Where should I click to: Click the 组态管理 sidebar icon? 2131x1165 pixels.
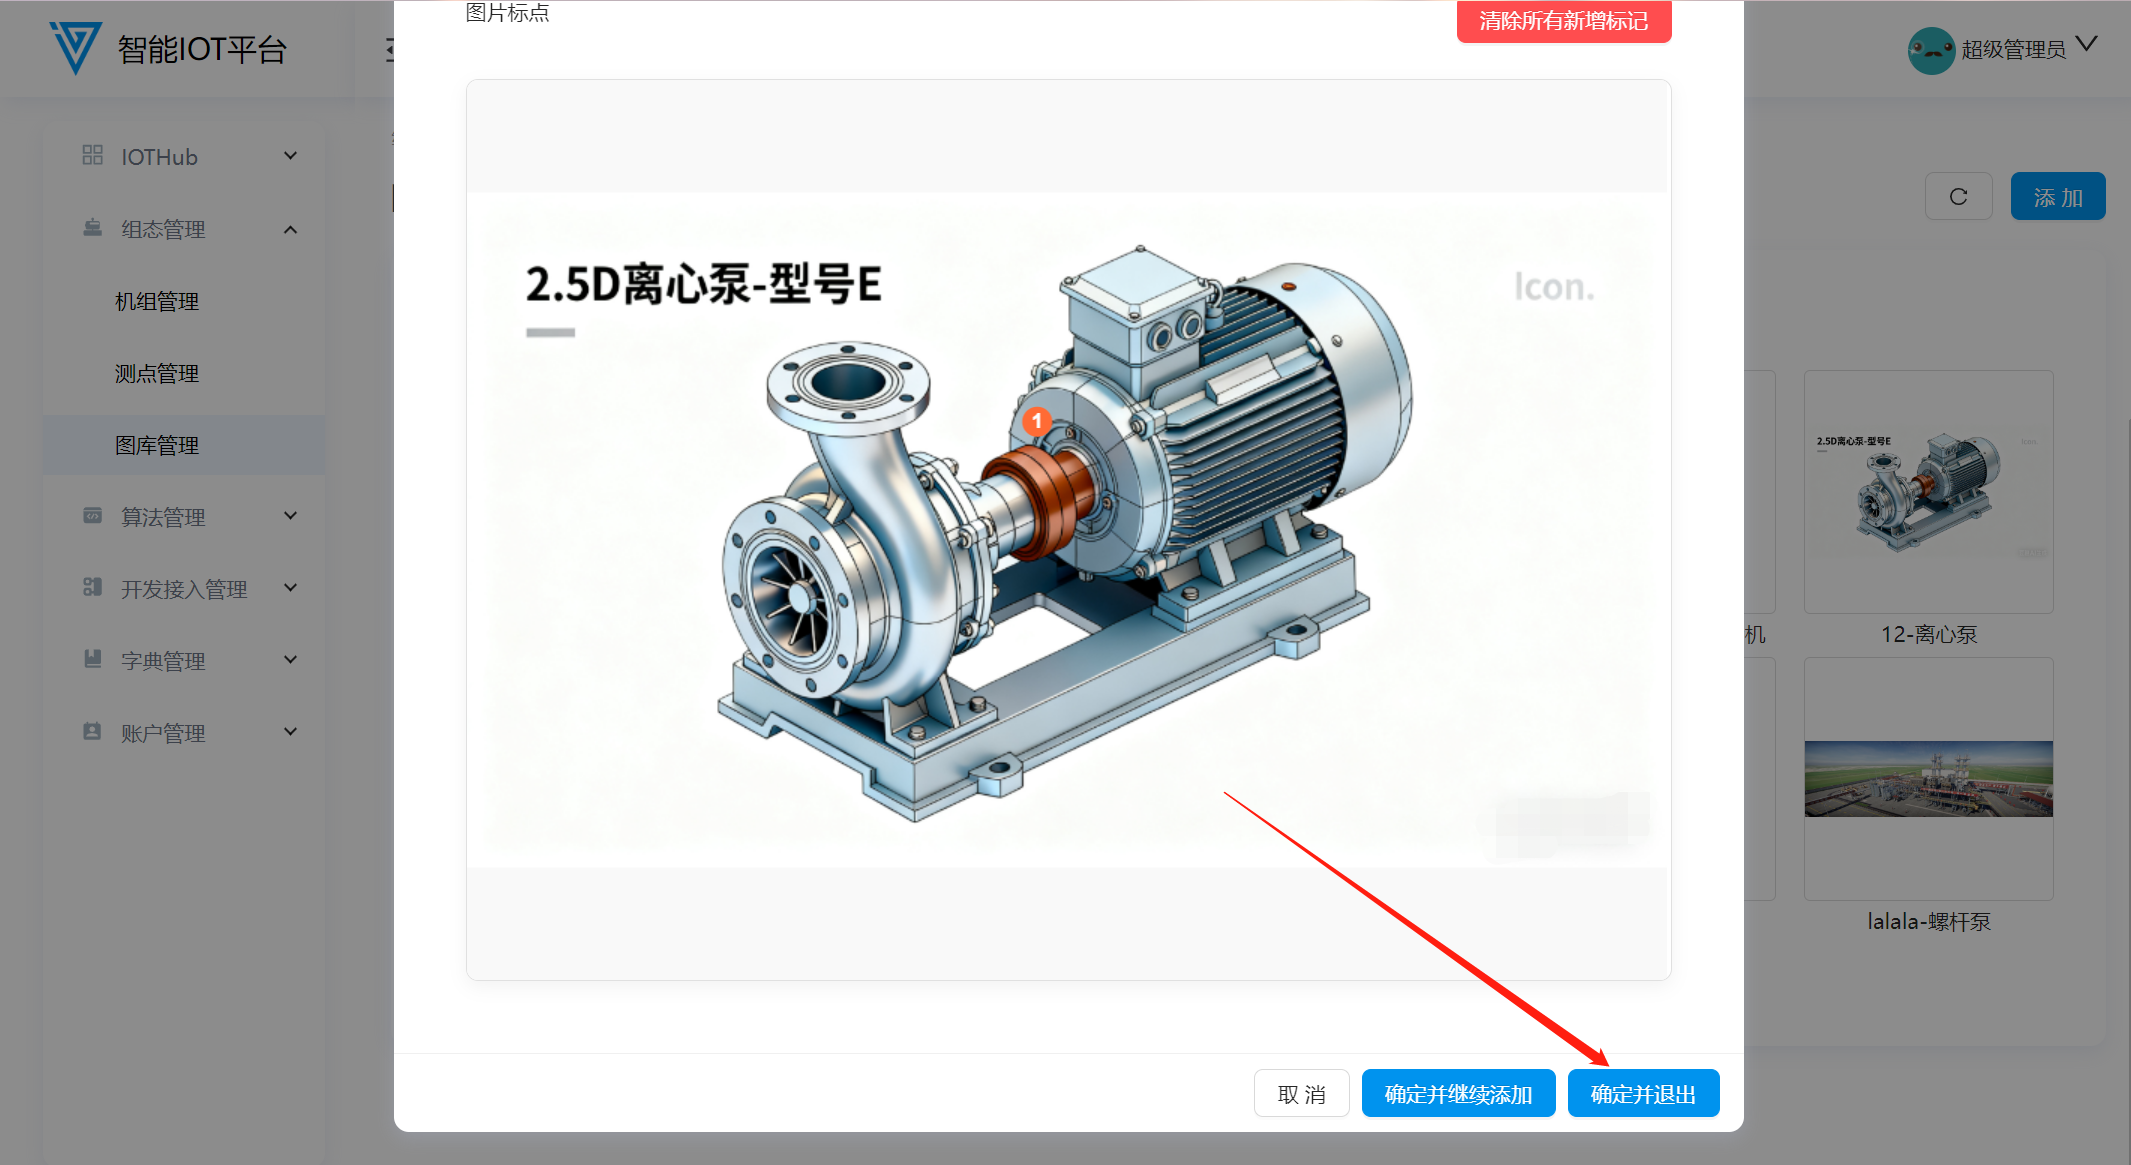(x=93, y=228)
